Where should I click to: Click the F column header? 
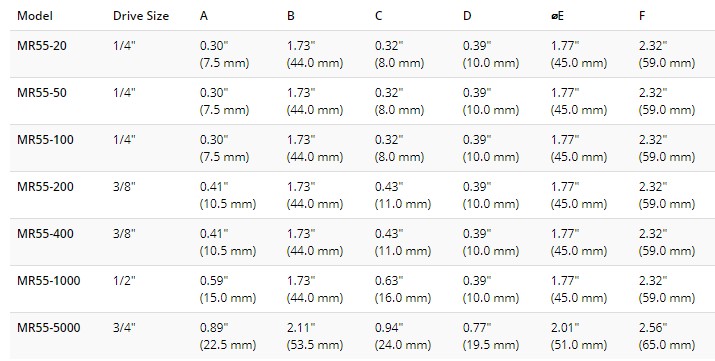(x=642, y=16)
